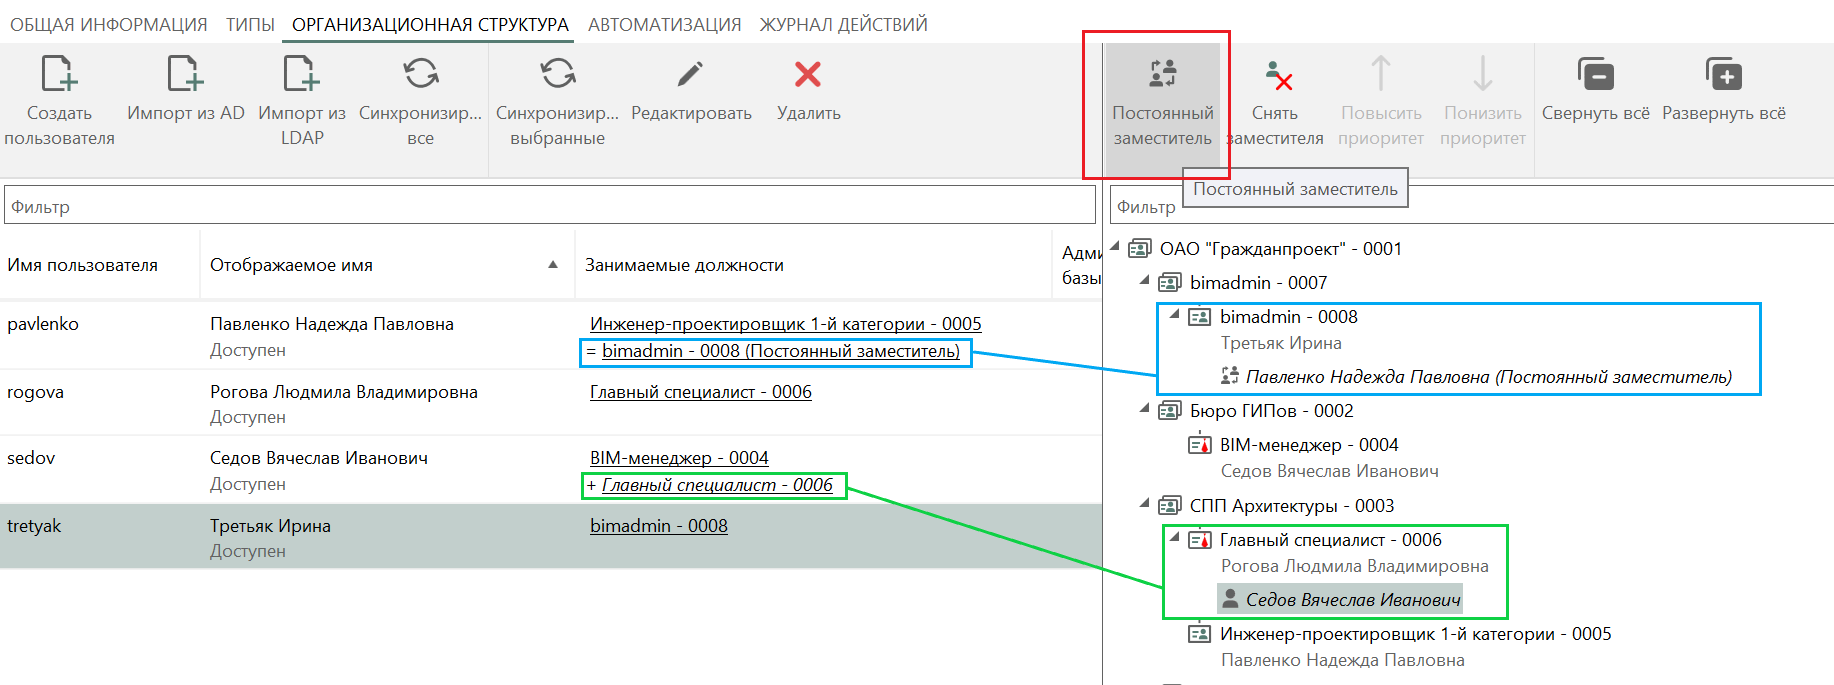
Task: Click Synchronize selected users icon
Action: click(x=557, y=75)
